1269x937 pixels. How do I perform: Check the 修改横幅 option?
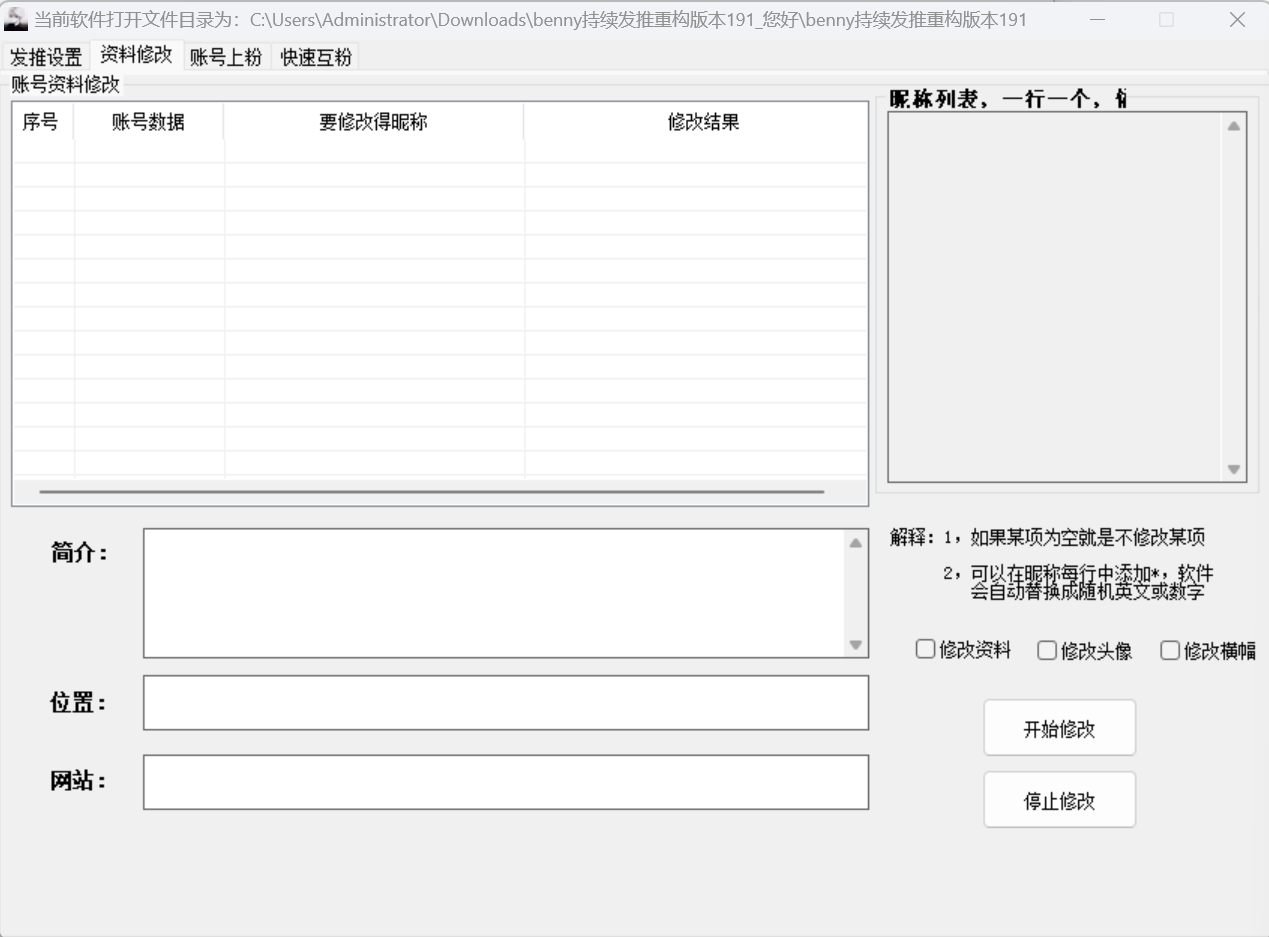pos(1170,651)
